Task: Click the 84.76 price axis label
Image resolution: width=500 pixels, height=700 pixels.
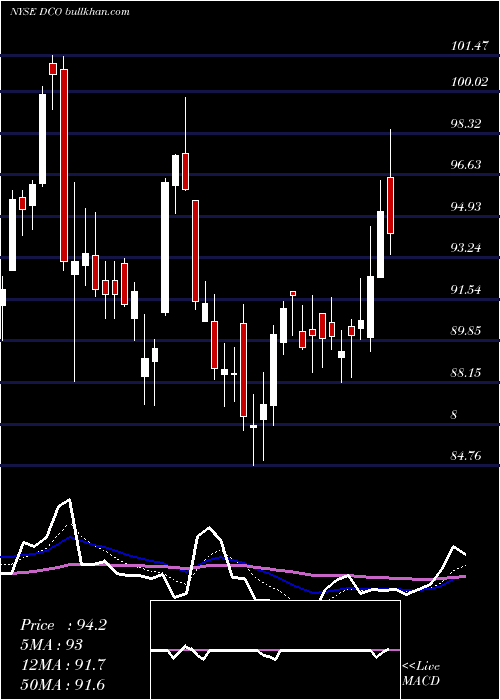Action: pyautogui.click(x=466, y=456)
